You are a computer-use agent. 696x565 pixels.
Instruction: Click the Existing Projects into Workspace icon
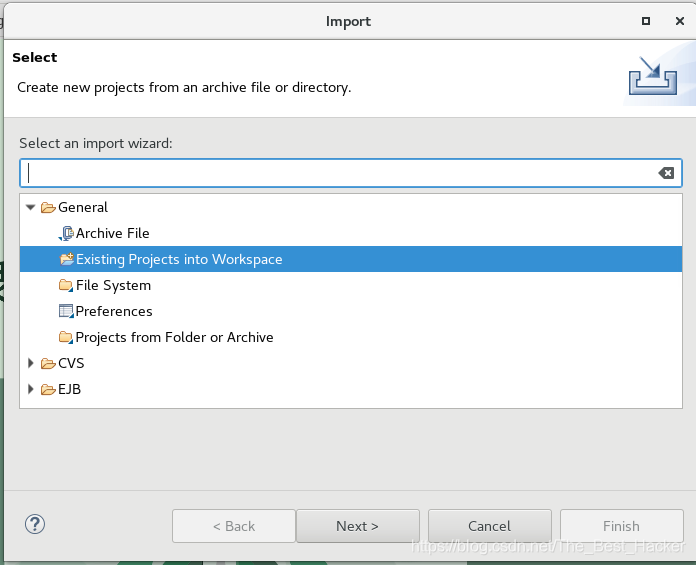coord(67,259)
